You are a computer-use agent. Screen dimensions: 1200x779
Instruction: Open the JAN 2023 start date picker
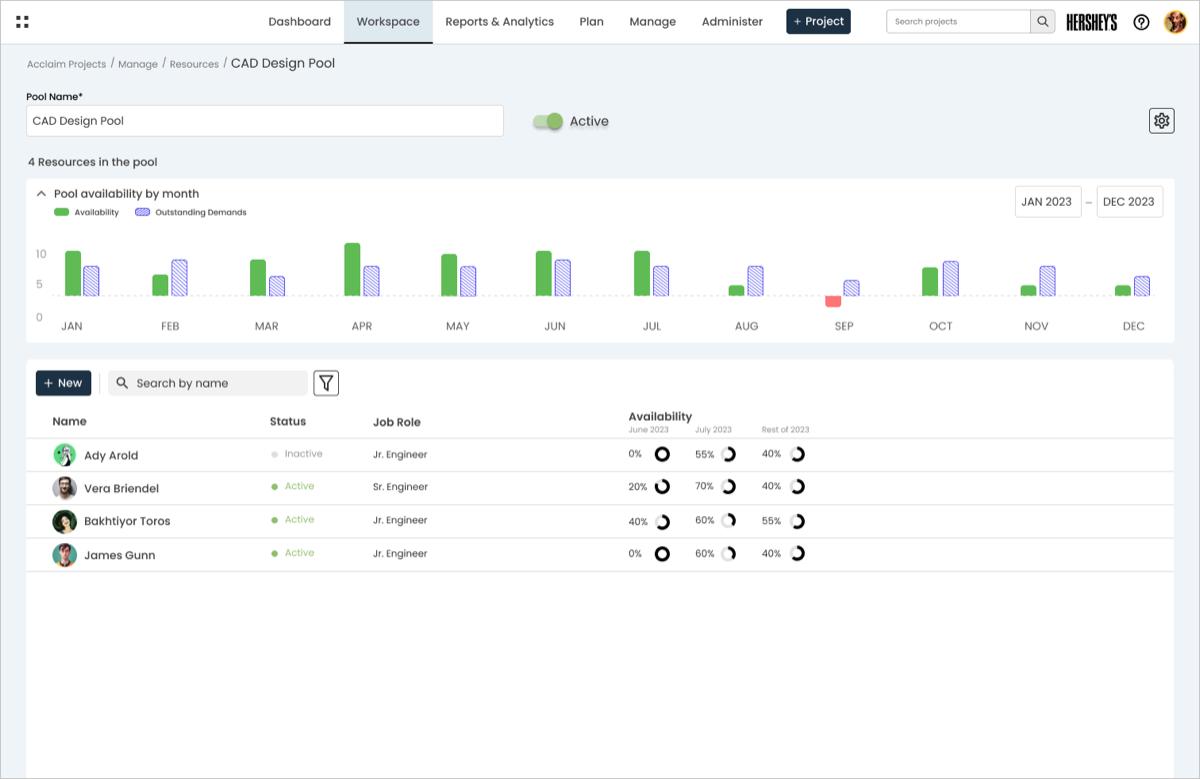tap(1047, 201)
